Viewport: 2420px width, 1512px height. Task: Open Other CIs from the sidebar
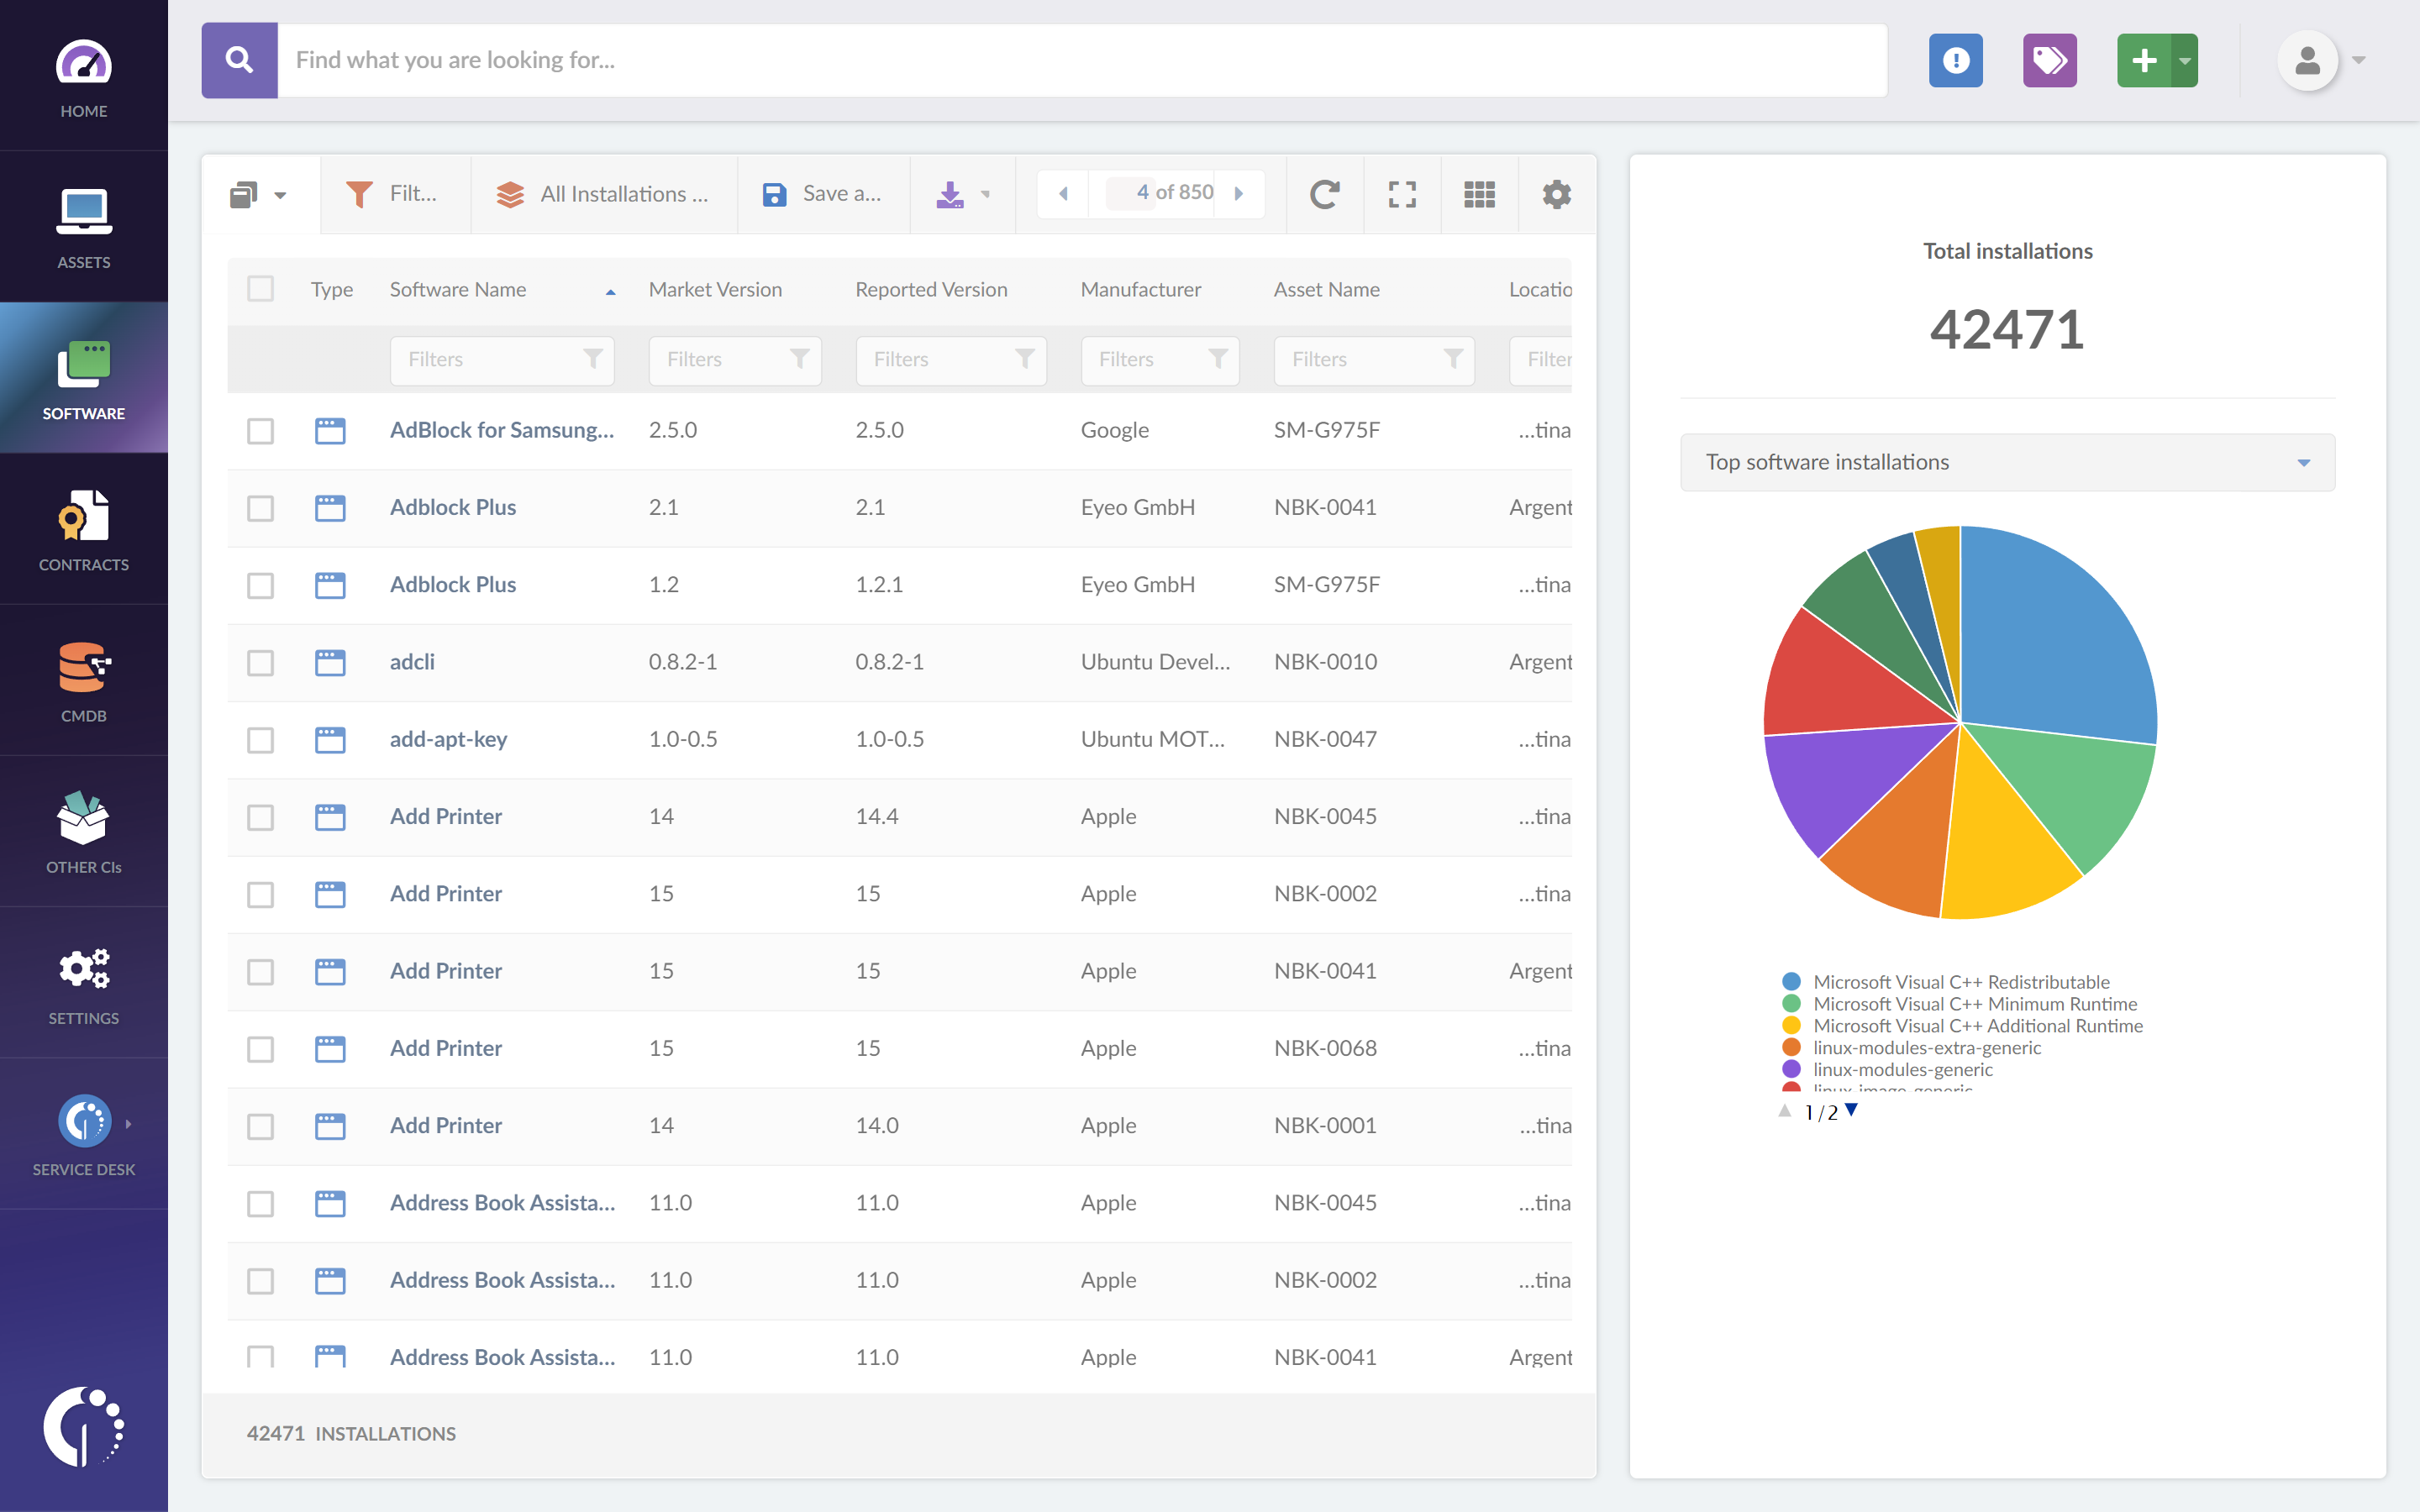point(84,831)
